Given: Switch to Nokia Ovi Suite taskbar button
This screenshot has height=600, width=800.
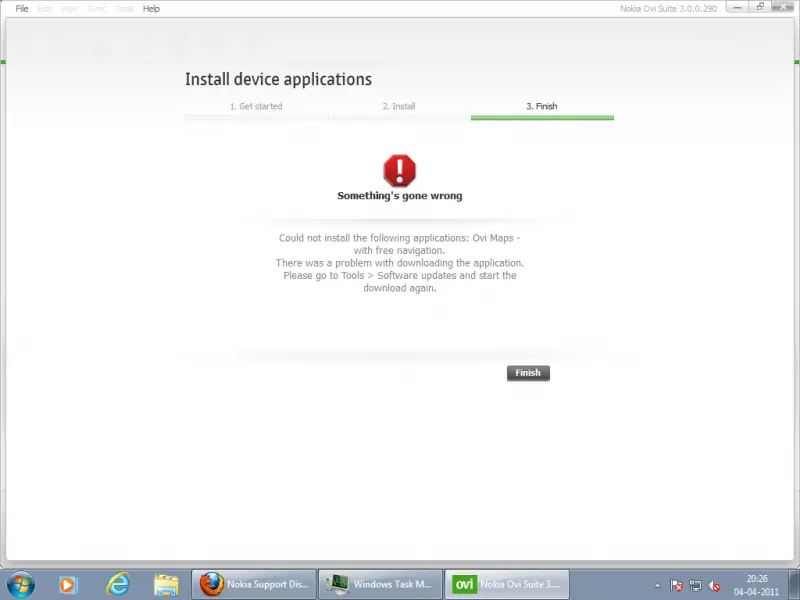Looking at the screenshot, I should (x=507, y=584).
